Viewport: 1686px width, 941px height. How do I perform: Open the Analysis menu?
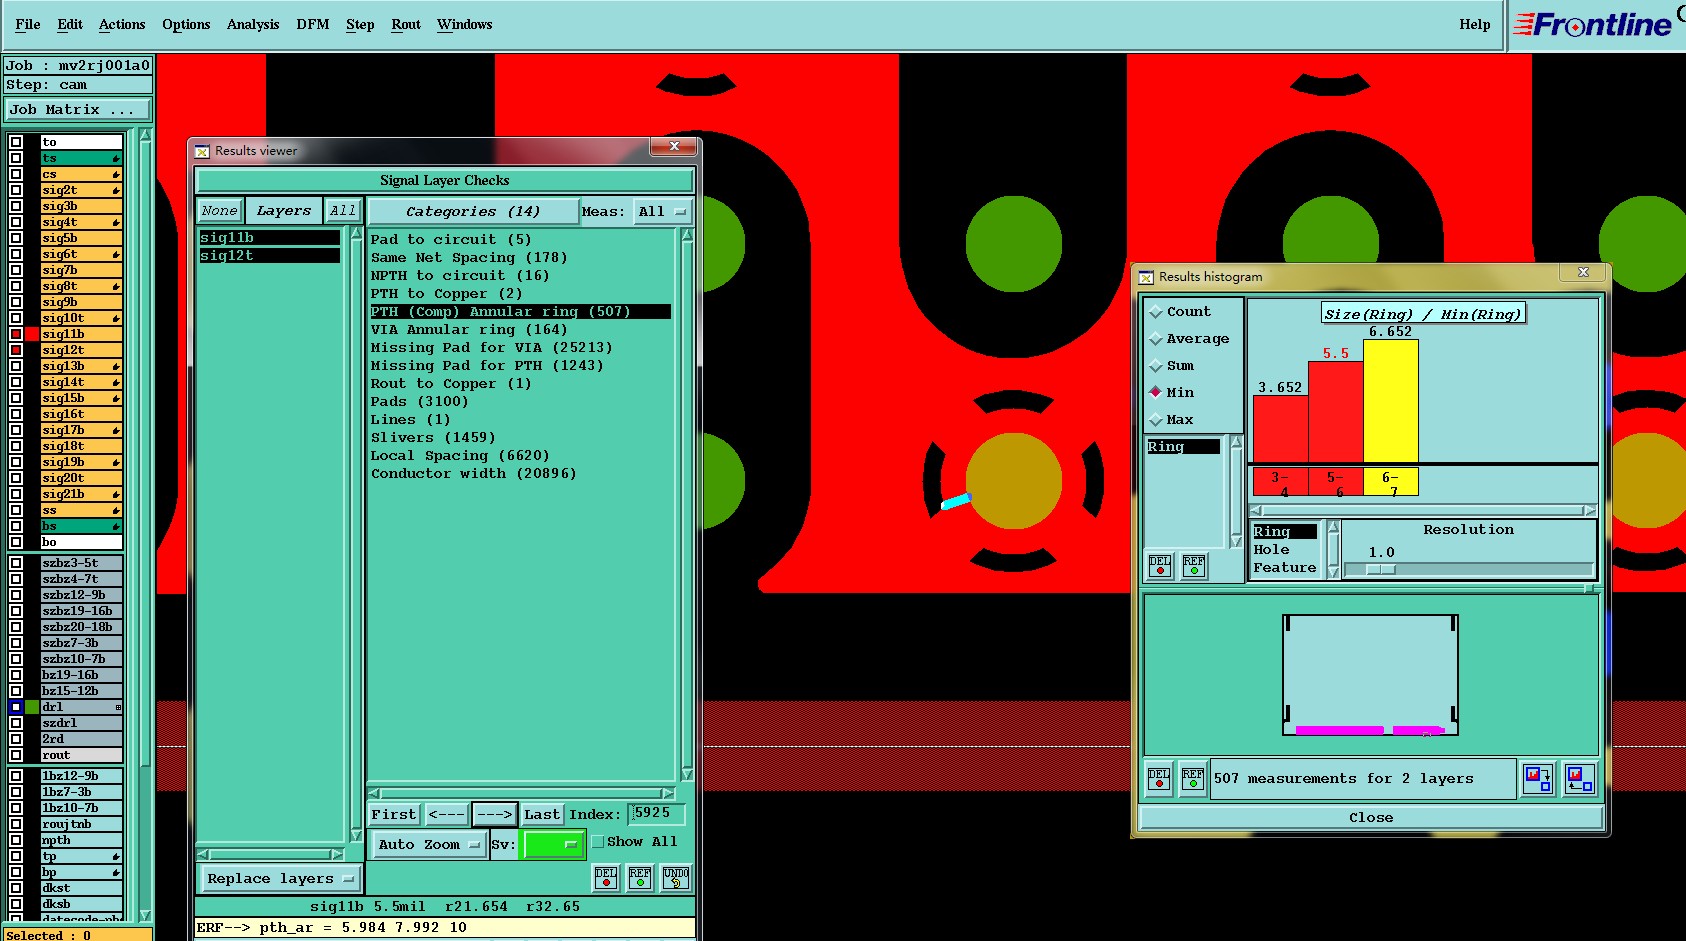tap(253, 25)
